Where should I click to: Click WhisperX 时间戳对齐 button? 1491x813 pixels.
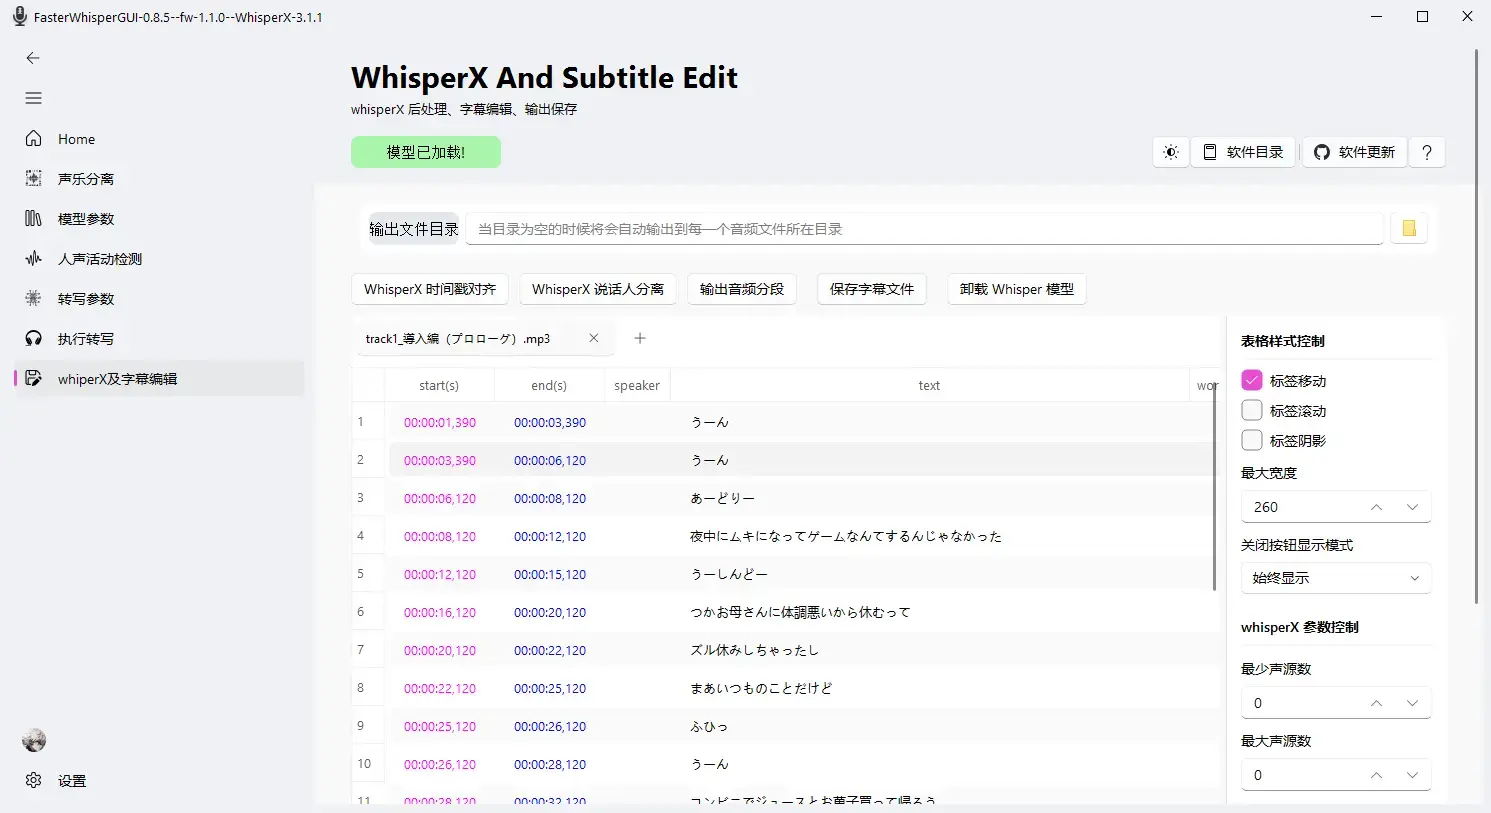(430, 289)
